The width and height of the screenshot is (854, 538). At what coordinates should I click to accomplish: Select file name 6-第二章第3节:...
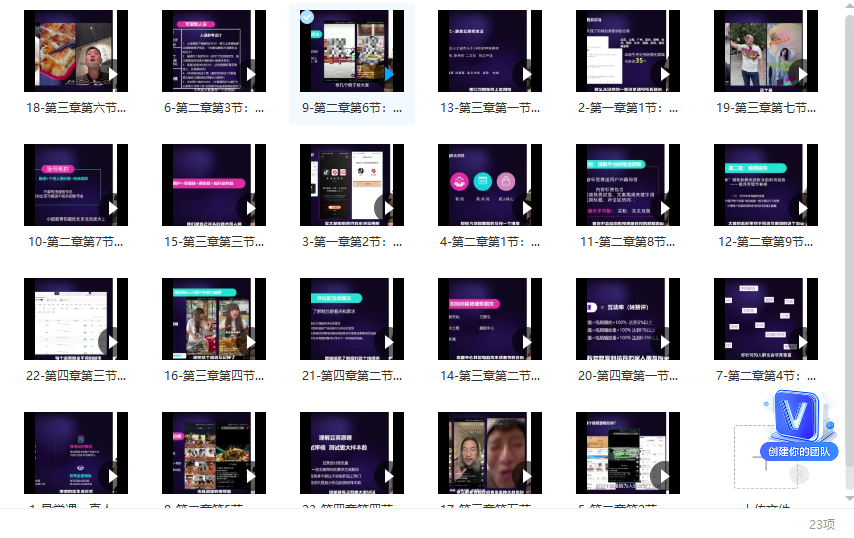pyautogui.click(x=214, y=108)
